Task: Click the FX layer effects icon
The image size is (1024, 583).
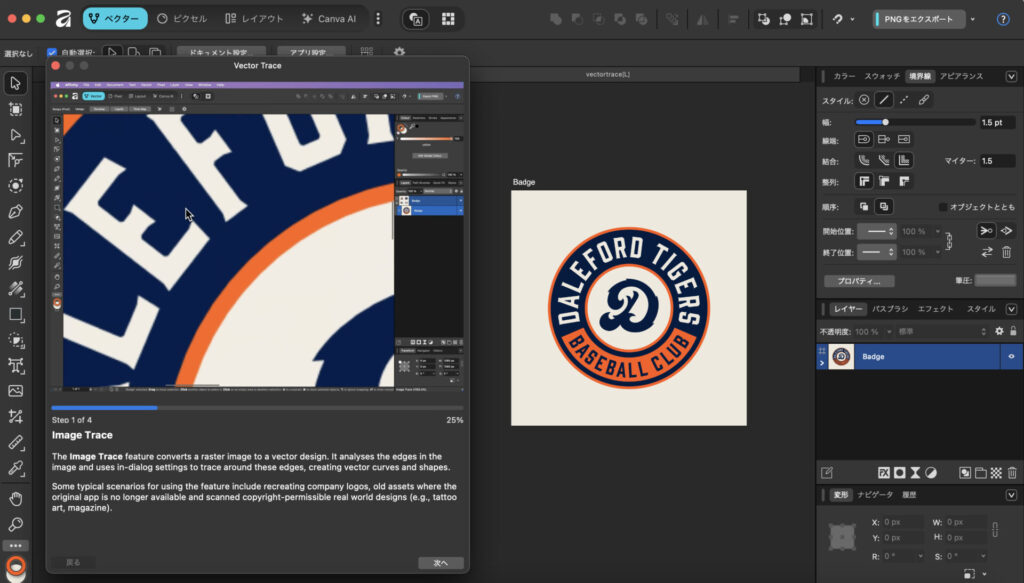Action: [884, 473]
